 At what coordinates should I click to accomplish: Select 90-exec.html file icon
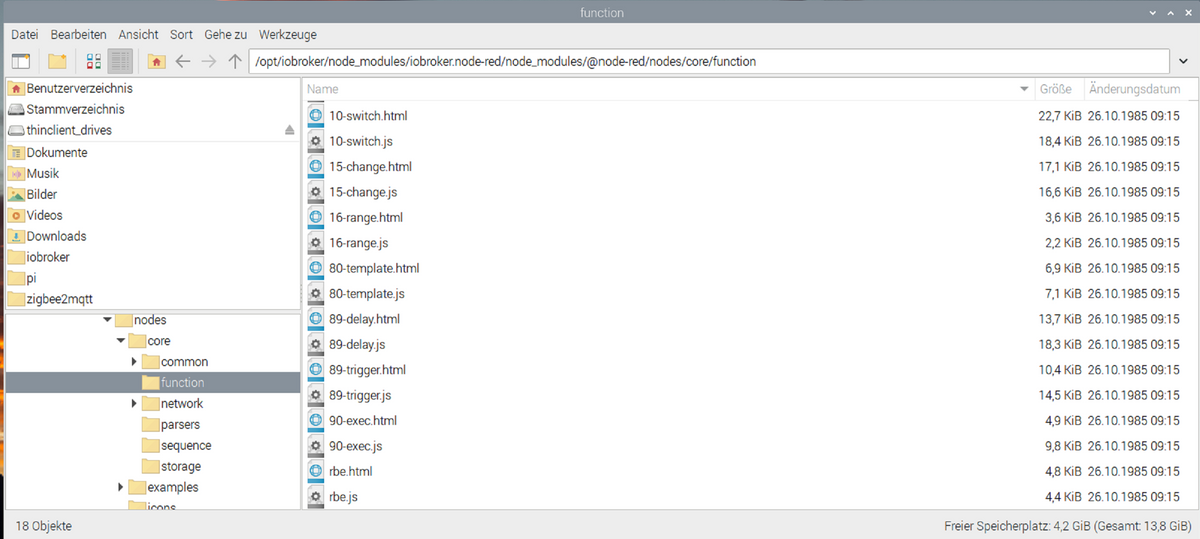tap(316, 421)
